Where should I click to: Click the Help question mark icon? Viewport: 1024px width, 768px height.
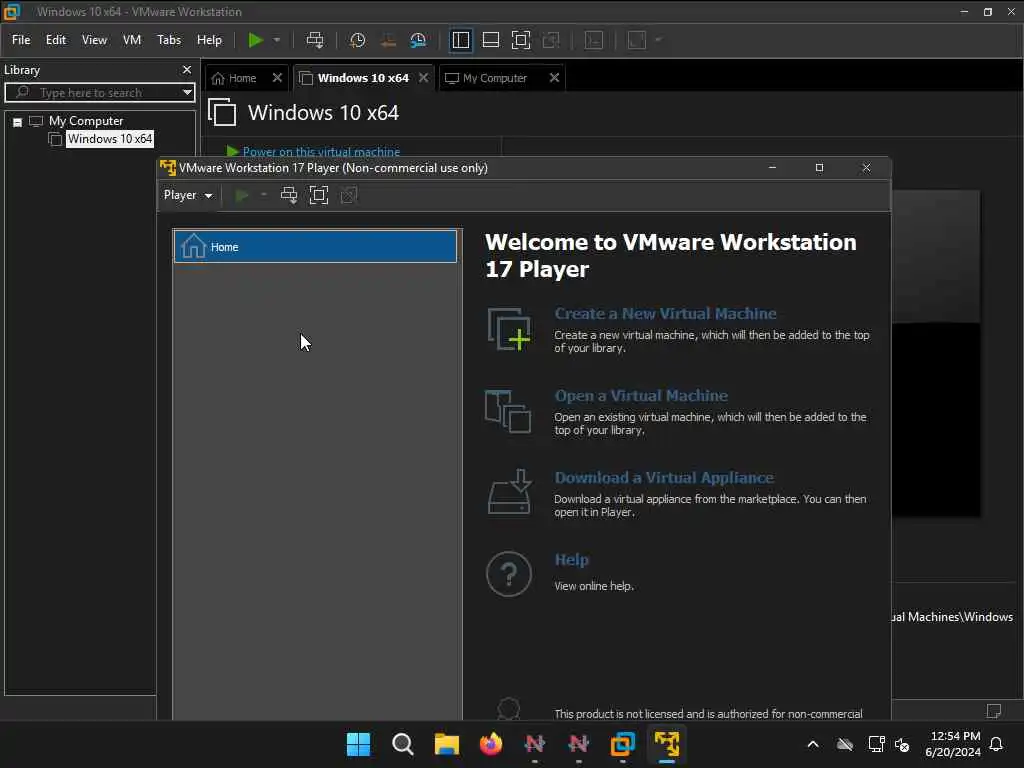[x=509, y=574]
